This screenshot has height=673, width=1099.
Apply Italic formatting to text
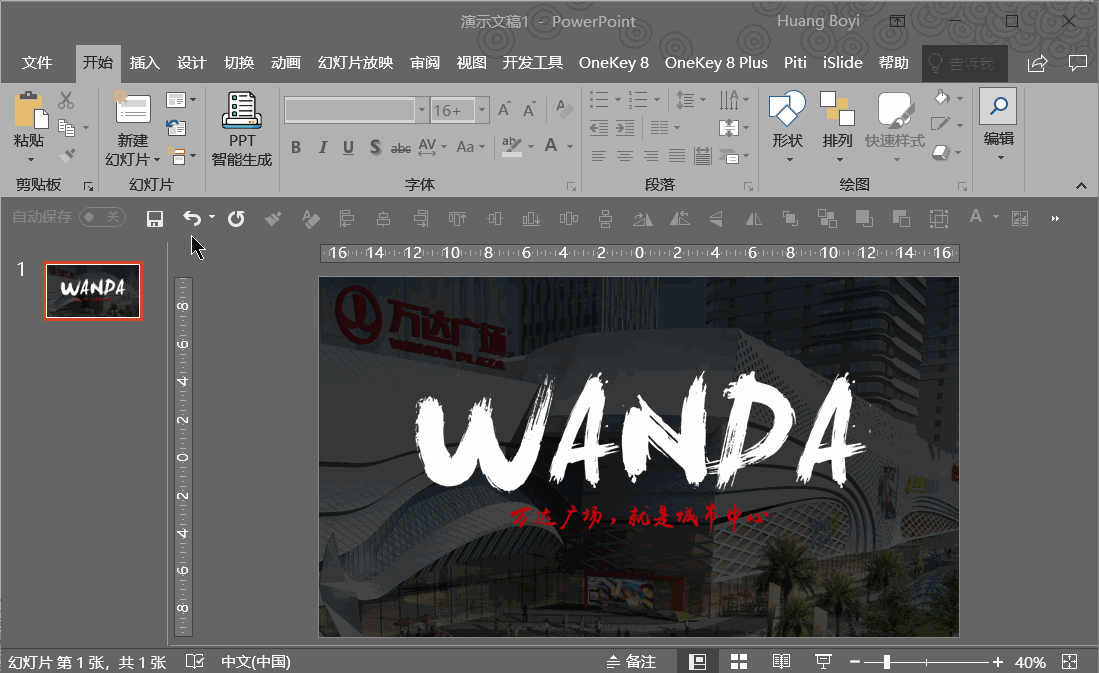point(322,146)
